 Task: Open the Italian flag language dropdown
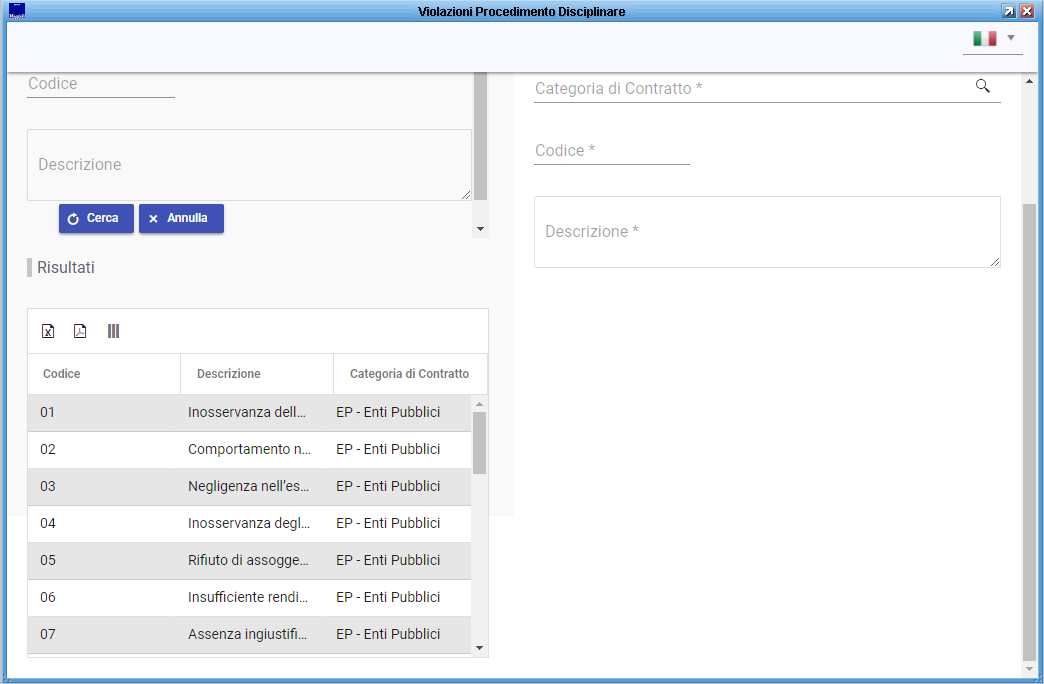coord(993,39)
